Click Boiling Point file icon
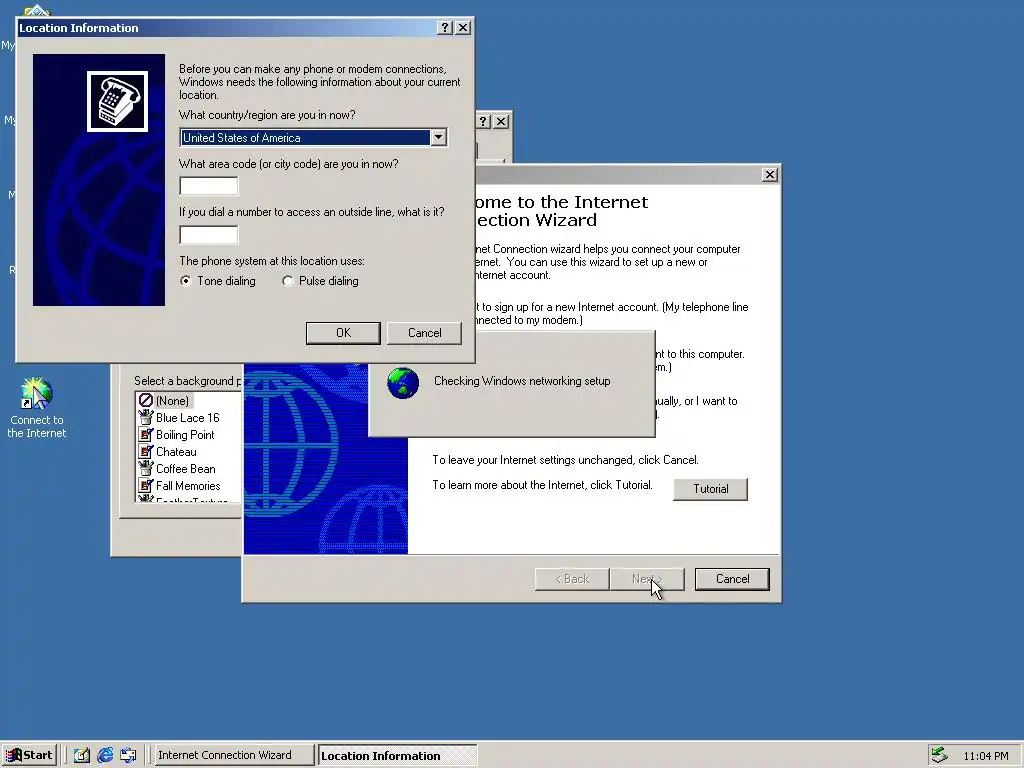 pos(146,434)
